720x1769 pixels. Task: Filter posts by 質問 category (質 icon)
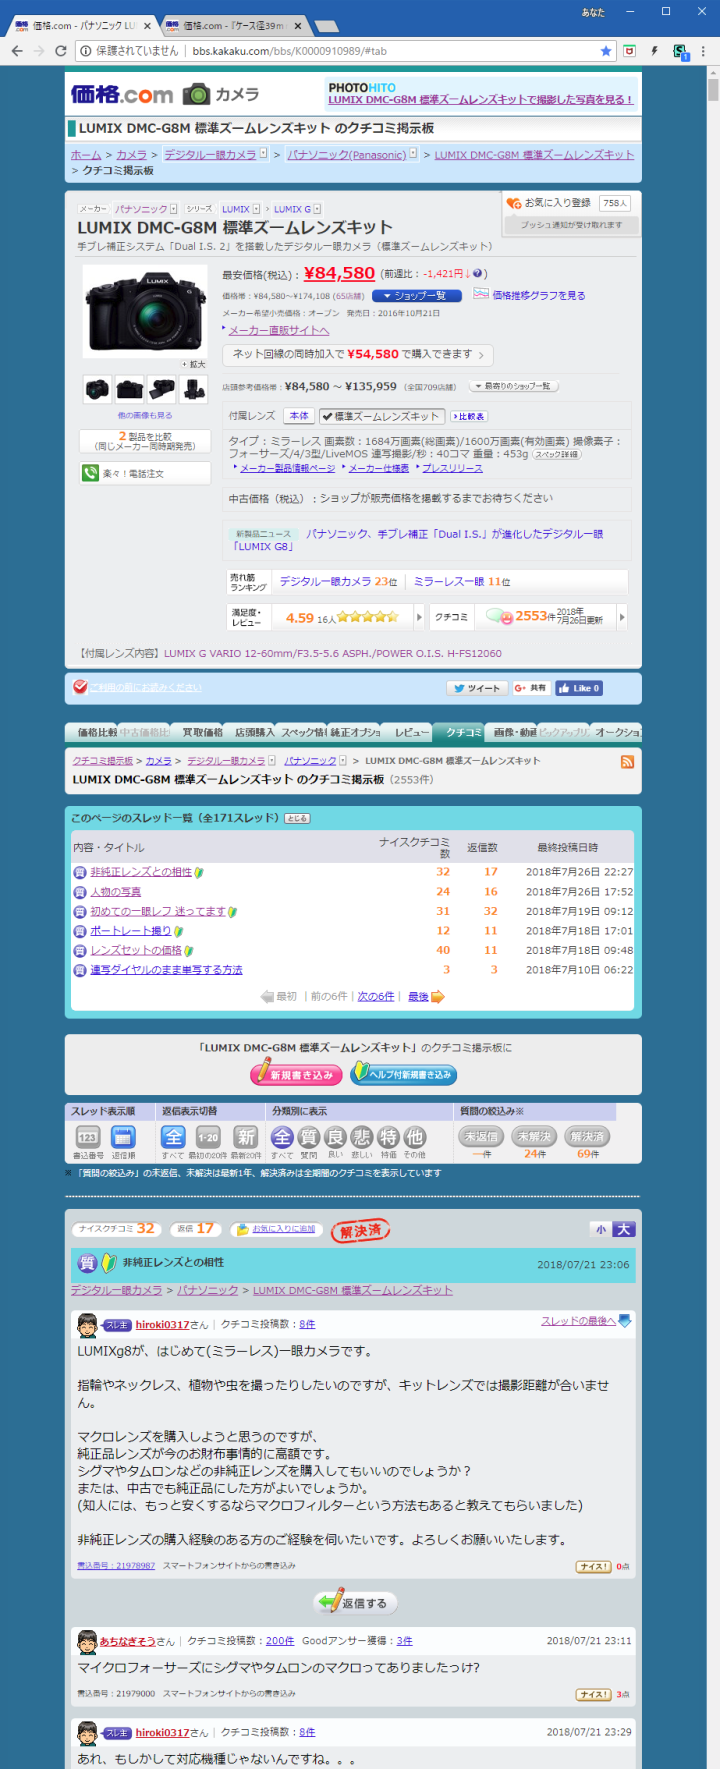point(309,1137)
